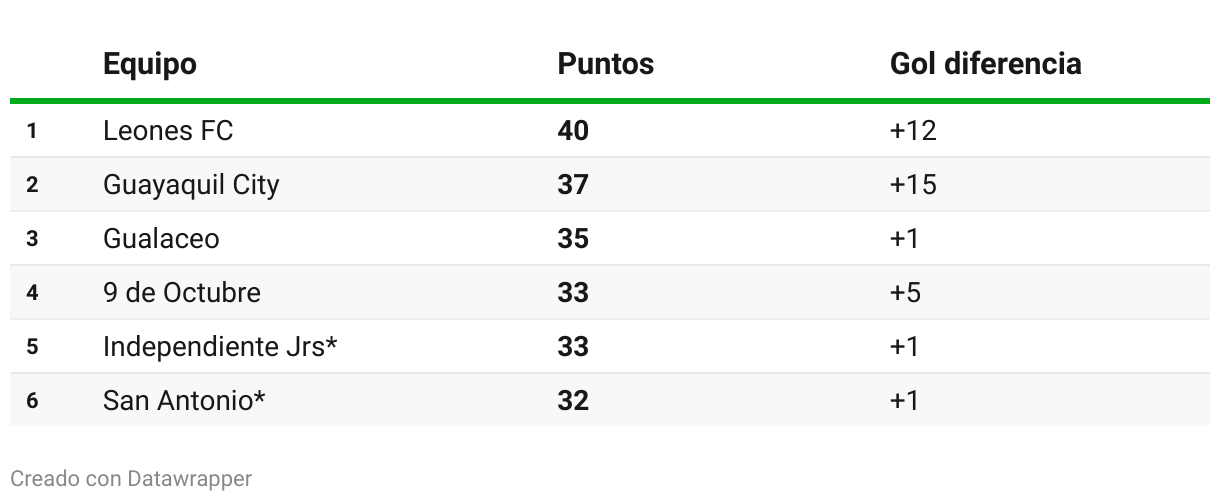The image size is (1220, 502).
Task: Click the Puntos column header
Action: (x=606, y=64)
